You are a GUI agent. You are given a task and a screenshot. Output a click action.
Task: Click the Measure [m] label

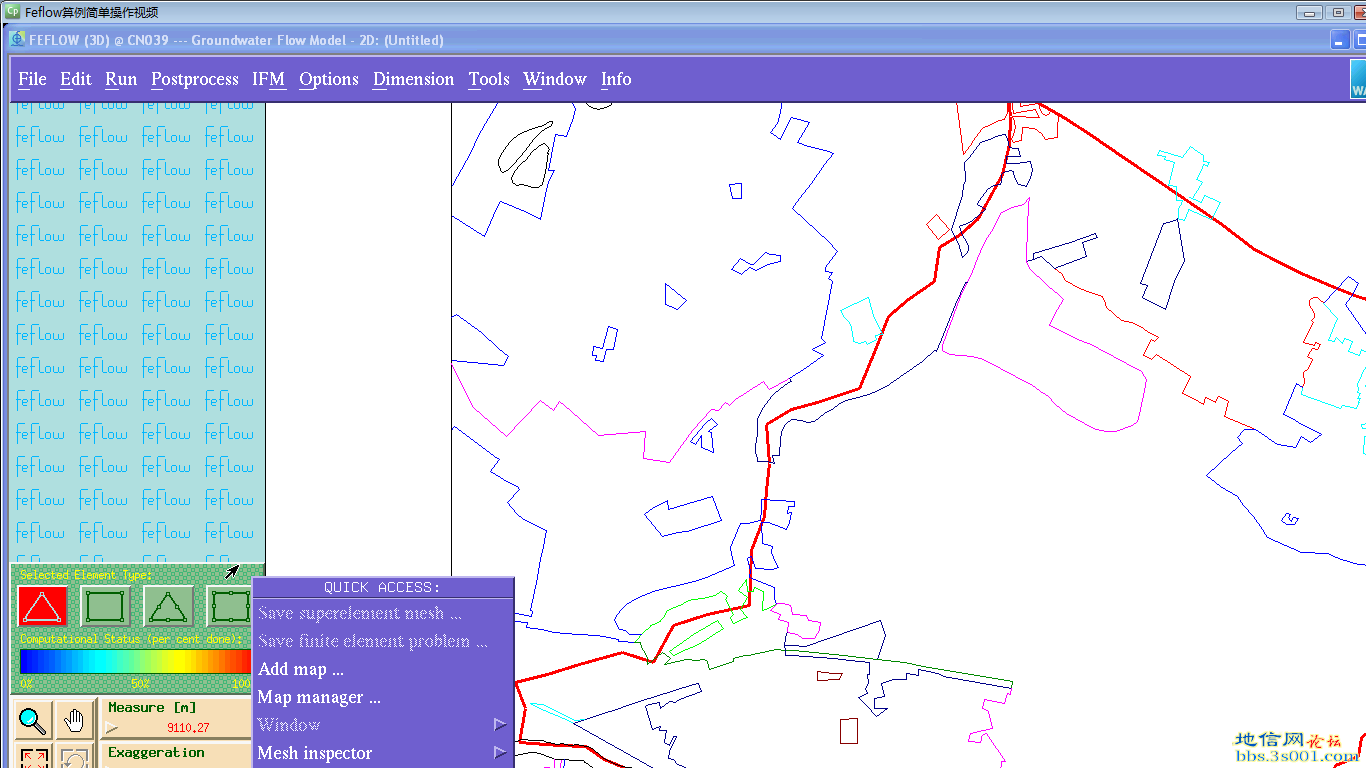coord(152,708)
